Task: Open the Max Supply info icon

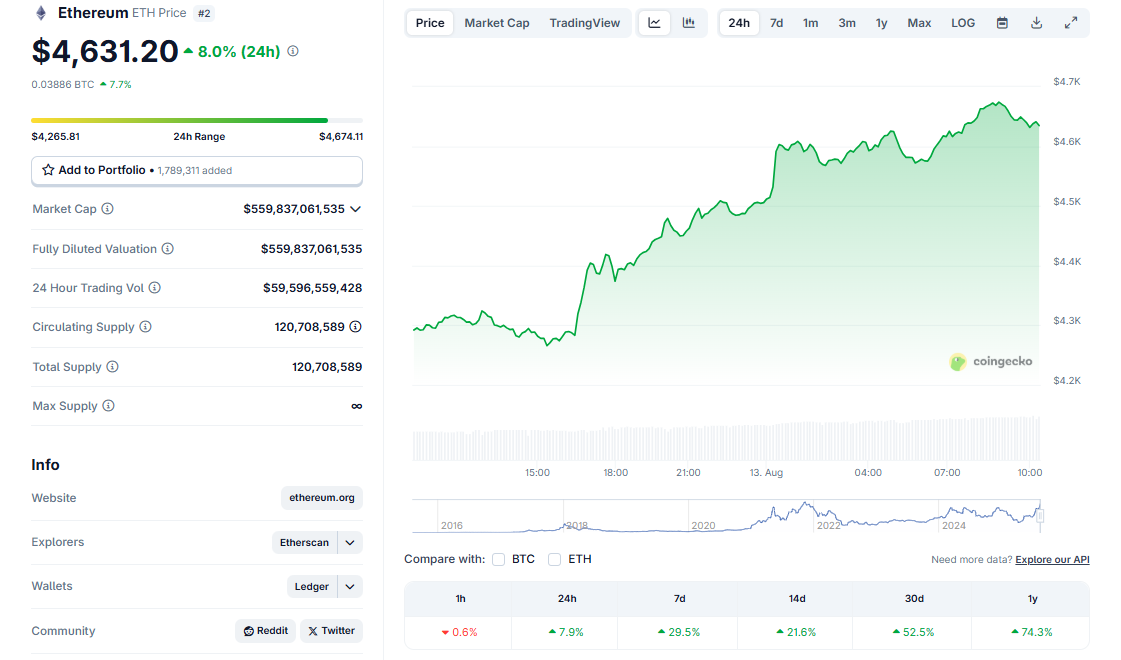Action: tap(108, 406)
